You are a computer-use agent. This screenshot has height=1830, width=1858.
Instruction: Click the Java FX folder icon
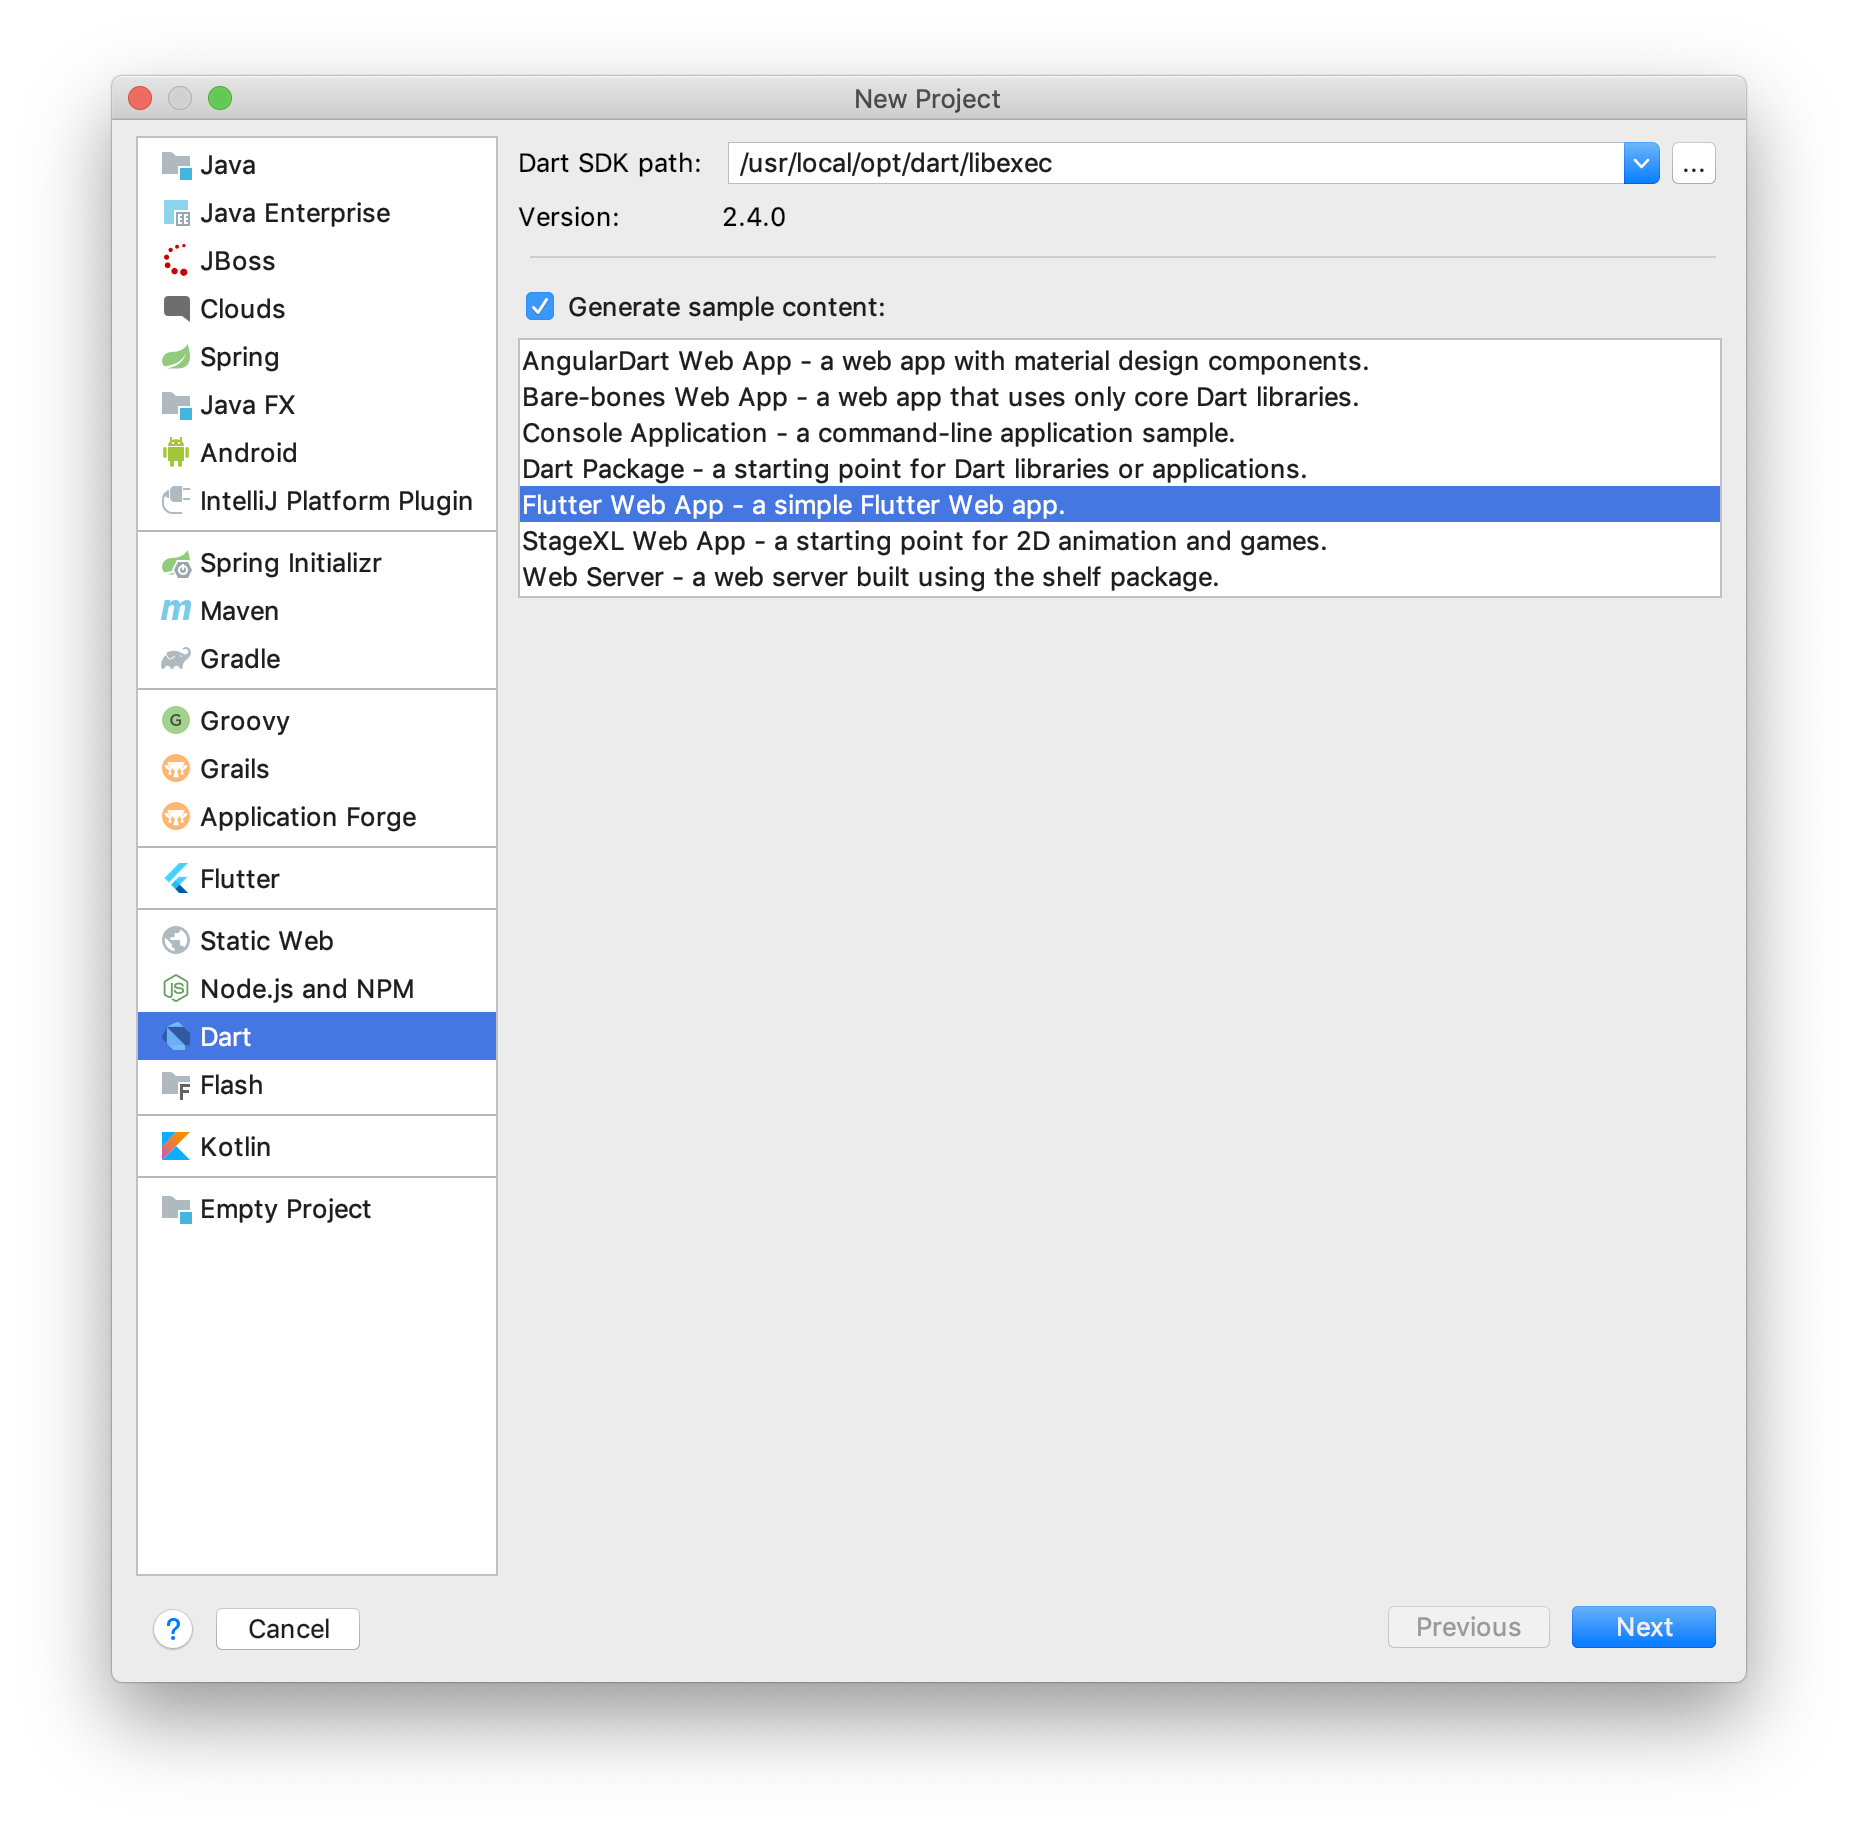(176, 405)
